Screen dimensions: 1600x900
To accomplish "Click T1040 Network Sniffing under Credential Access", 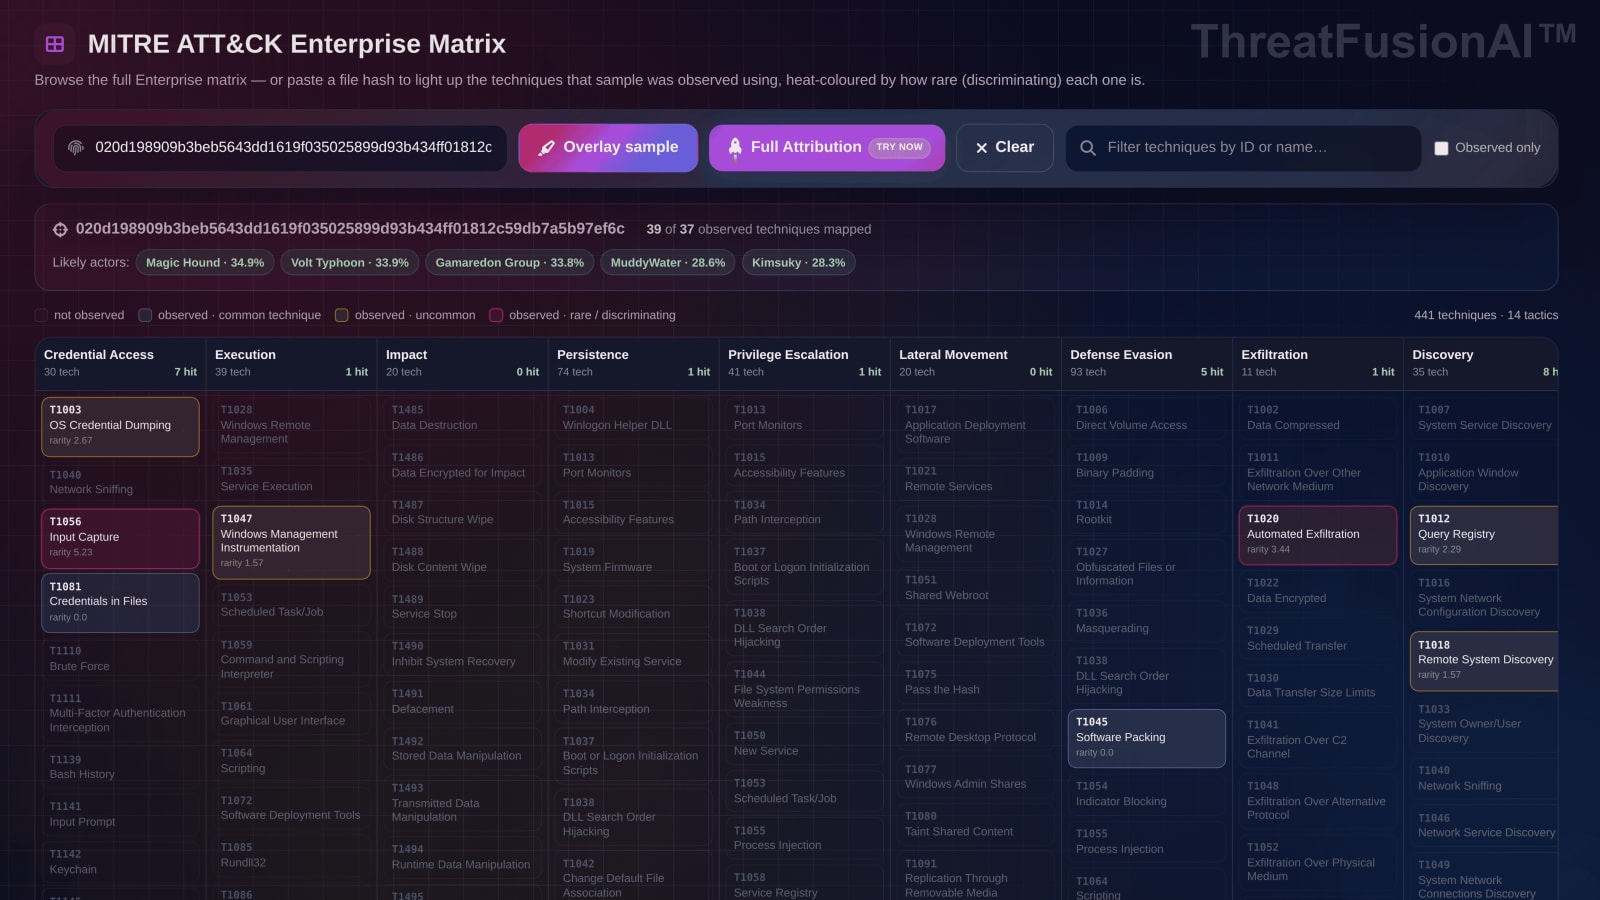I will point(120,482).
